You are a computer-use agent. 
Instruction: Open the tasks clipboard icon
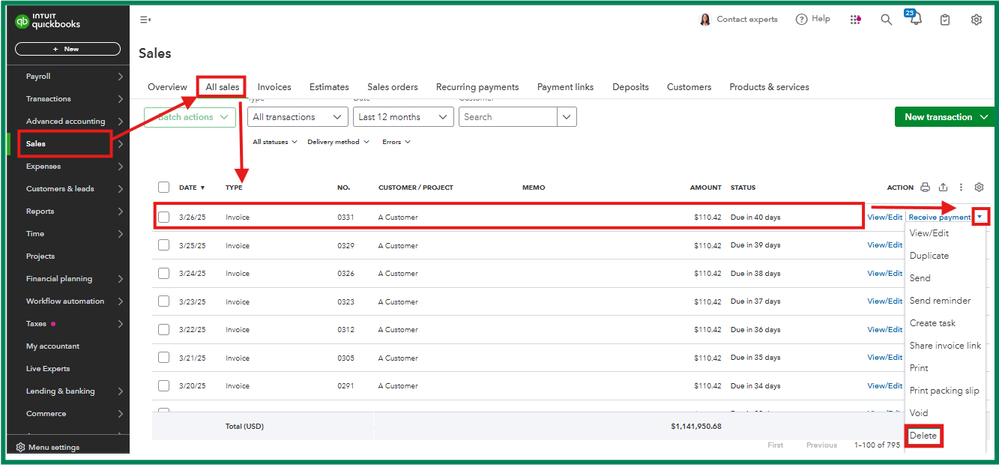[x=945, y=20]
